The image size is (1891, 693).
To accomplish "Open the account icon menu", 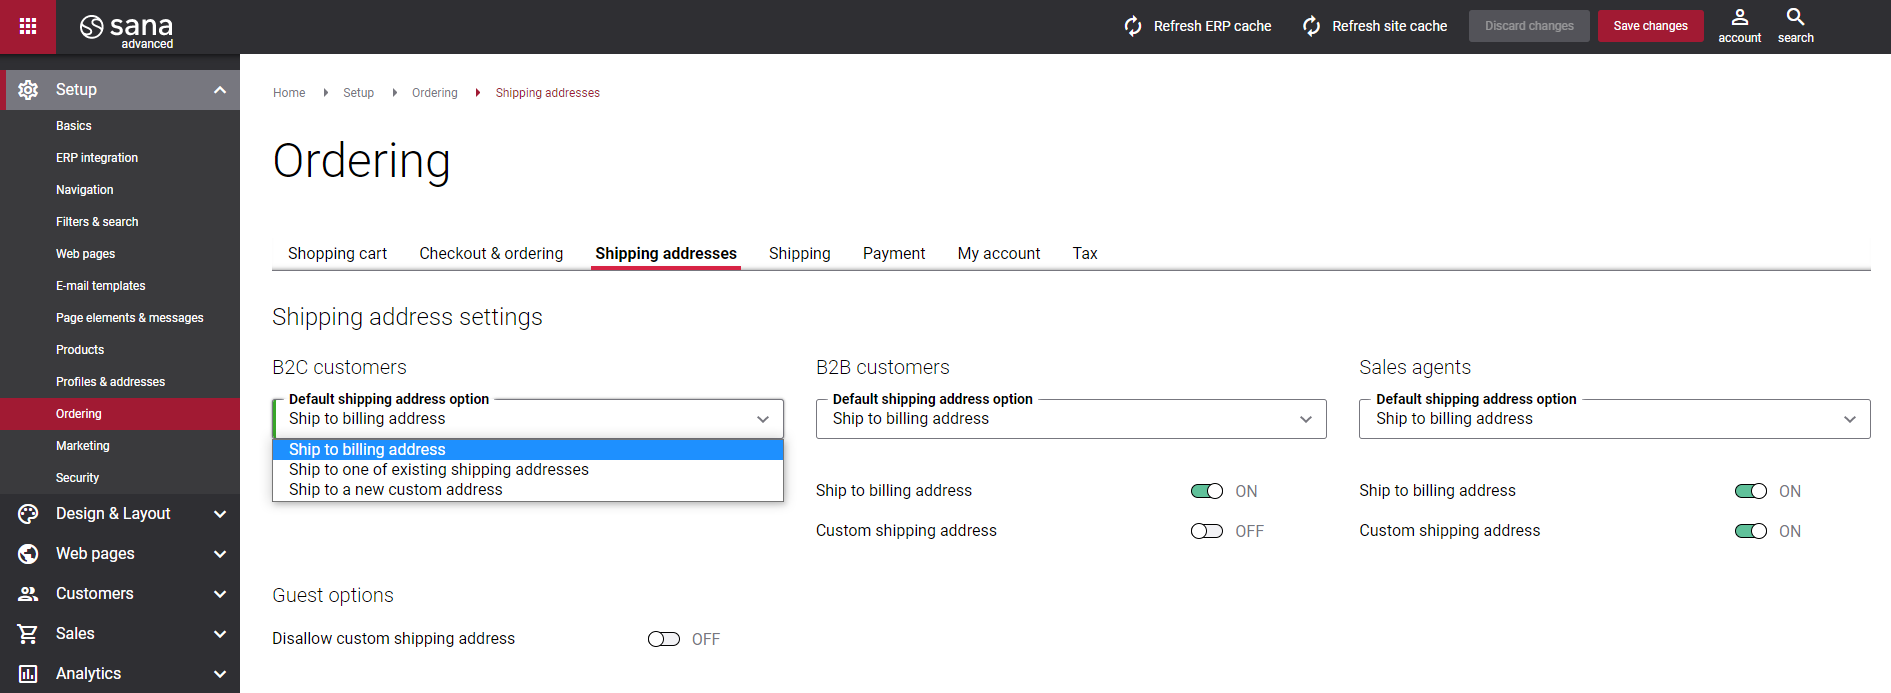I will [1740, 17].
